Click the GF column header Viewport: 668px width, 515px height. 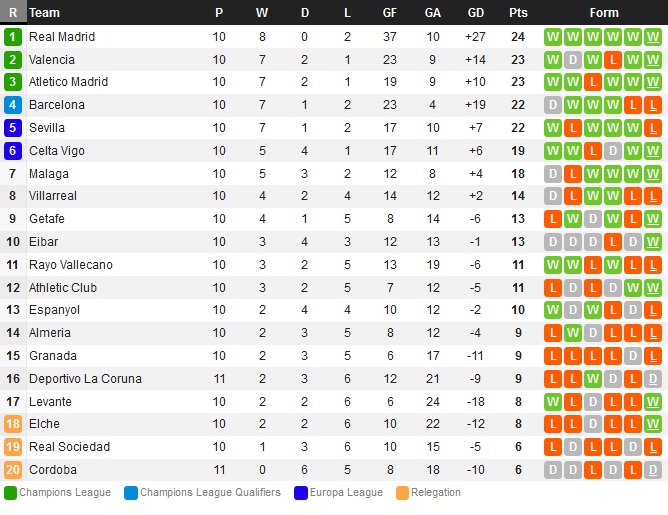pyautogui.click(x=390, y=13)
